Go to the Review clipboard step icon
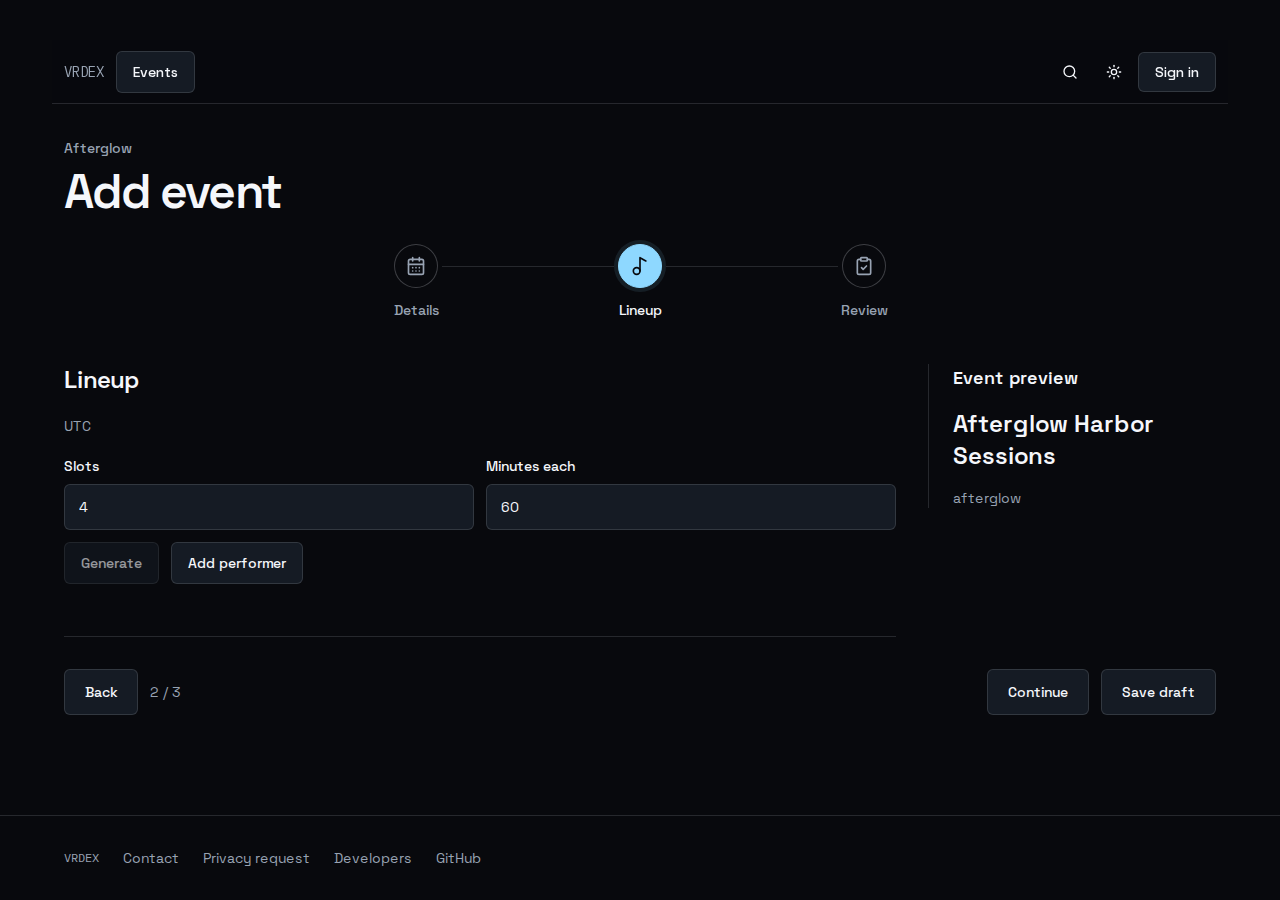 (x=864, y=266)
